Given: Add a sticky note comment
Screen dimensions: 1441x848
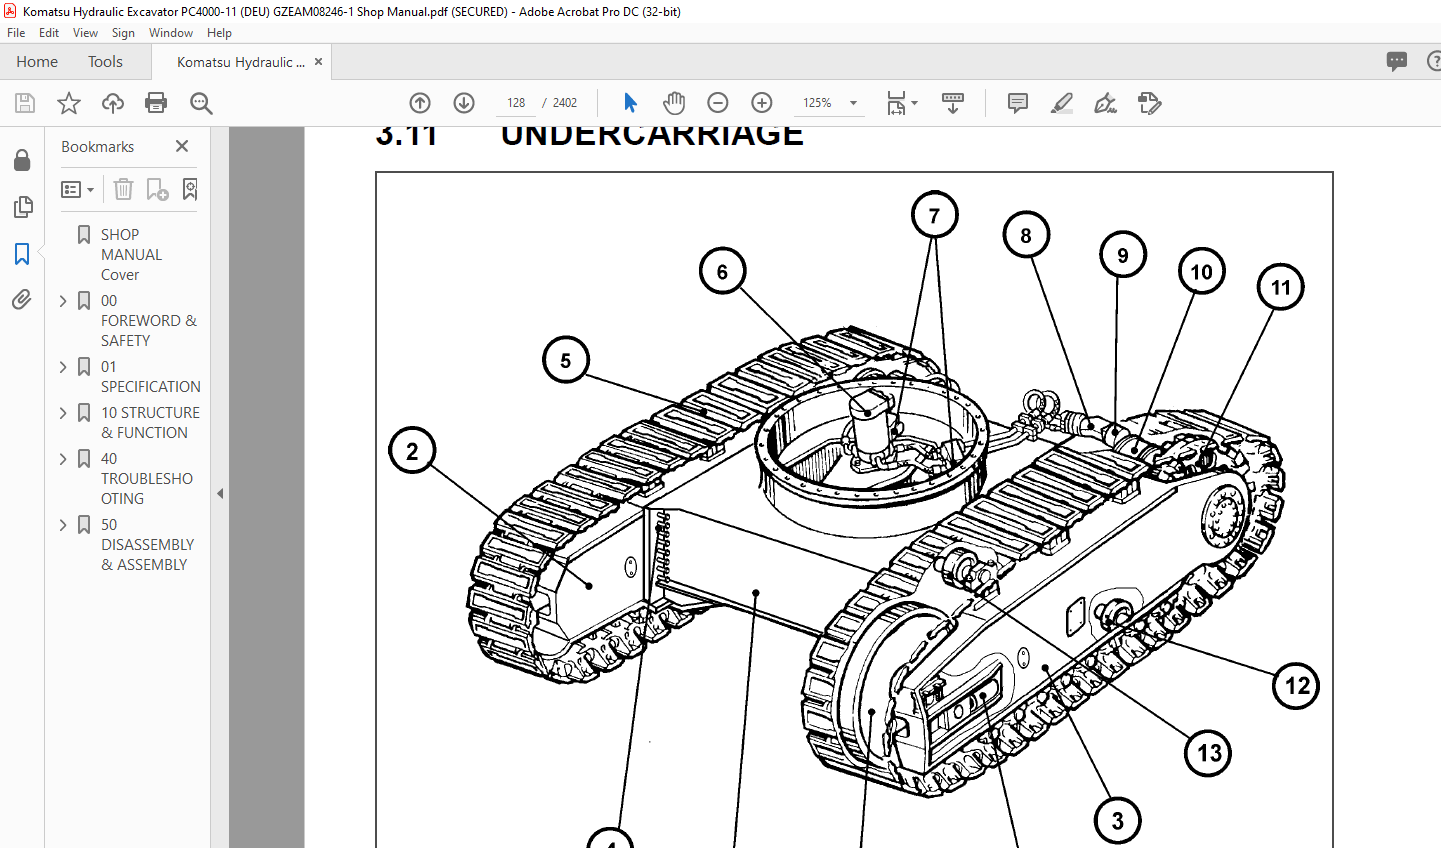Looking at the screenshot, I should (x=1018, y=103).
